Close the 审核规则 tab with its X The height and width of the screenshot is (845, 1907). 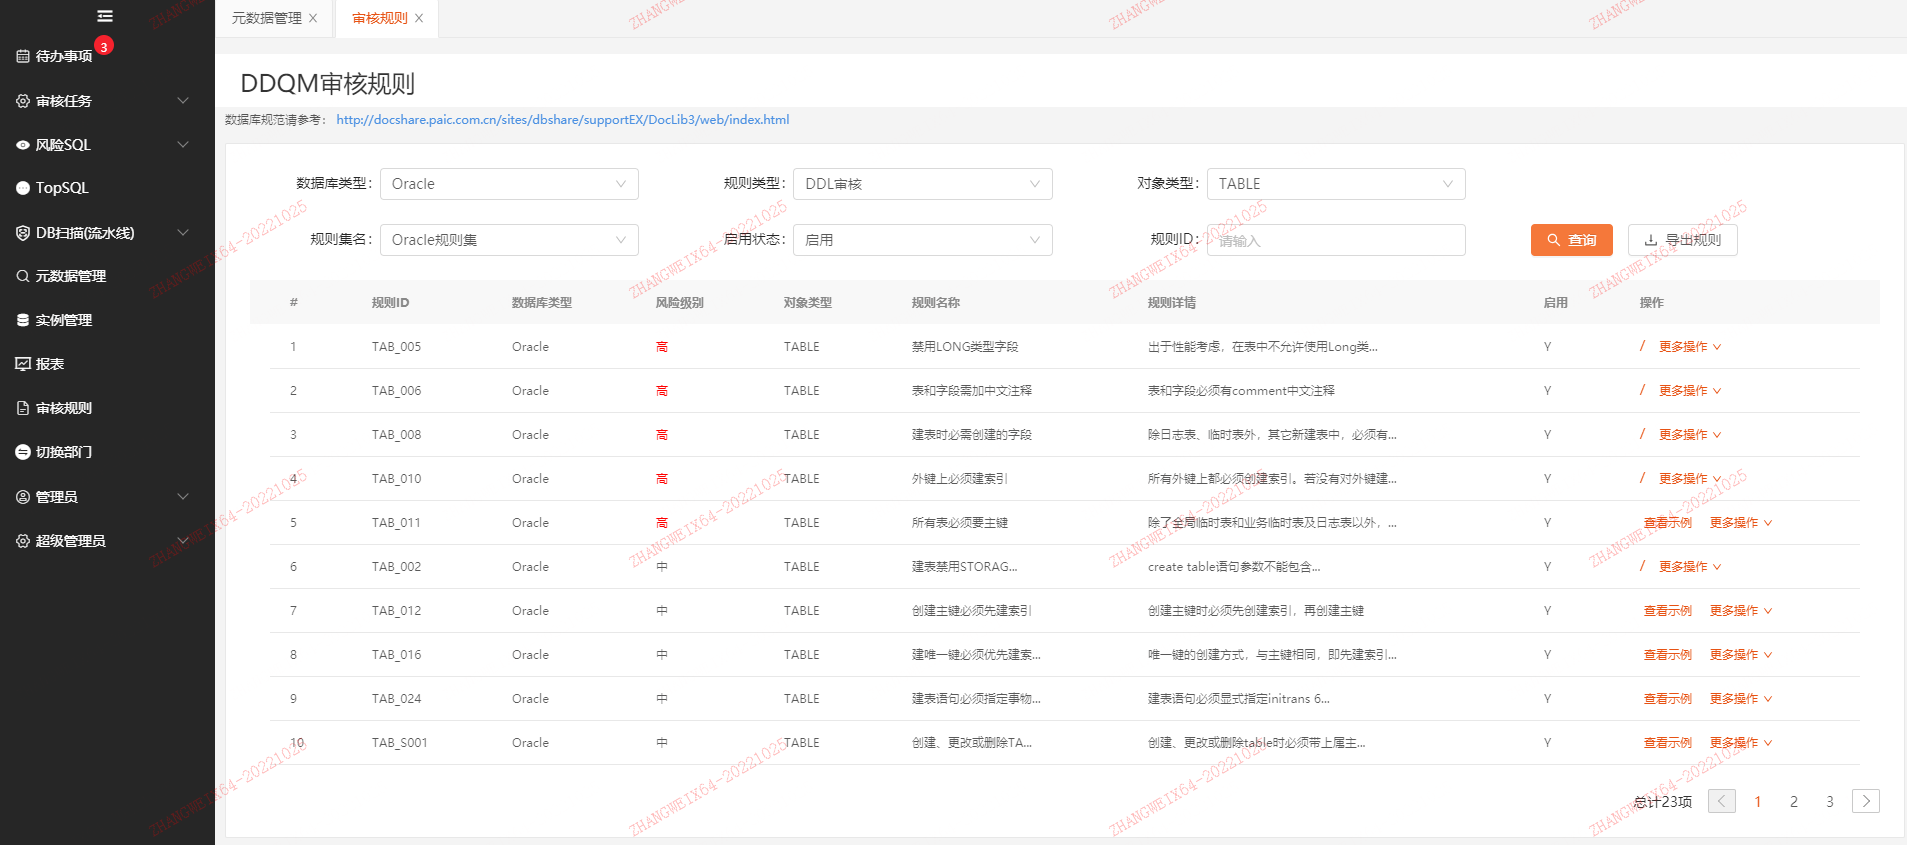419,18
